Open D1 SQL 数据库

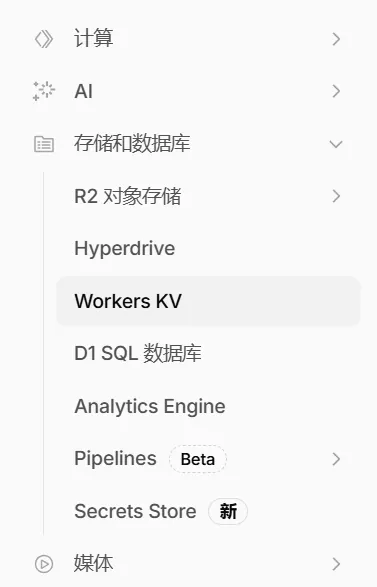pyautogui.click(x=138, y=353)
